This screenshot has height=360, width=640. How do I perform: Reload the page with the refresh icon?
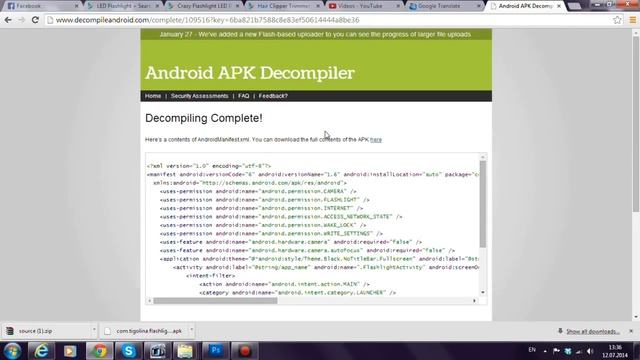pyautogui.click(x=35, y=20)
